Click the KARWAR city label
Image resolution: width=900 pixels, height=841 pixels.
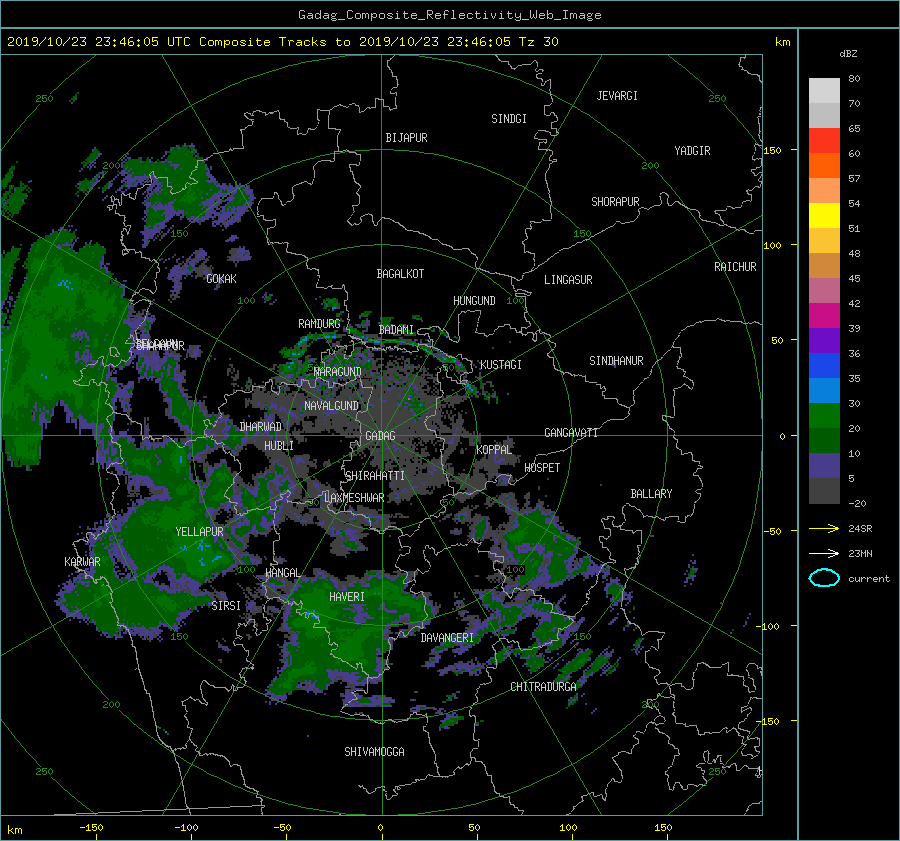pos(82,562)
